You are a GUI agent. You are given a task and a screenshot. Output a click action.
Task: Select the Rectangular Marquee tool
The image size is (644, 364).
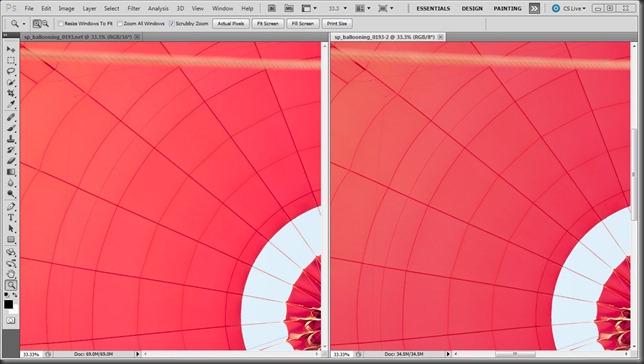(11, 60)
